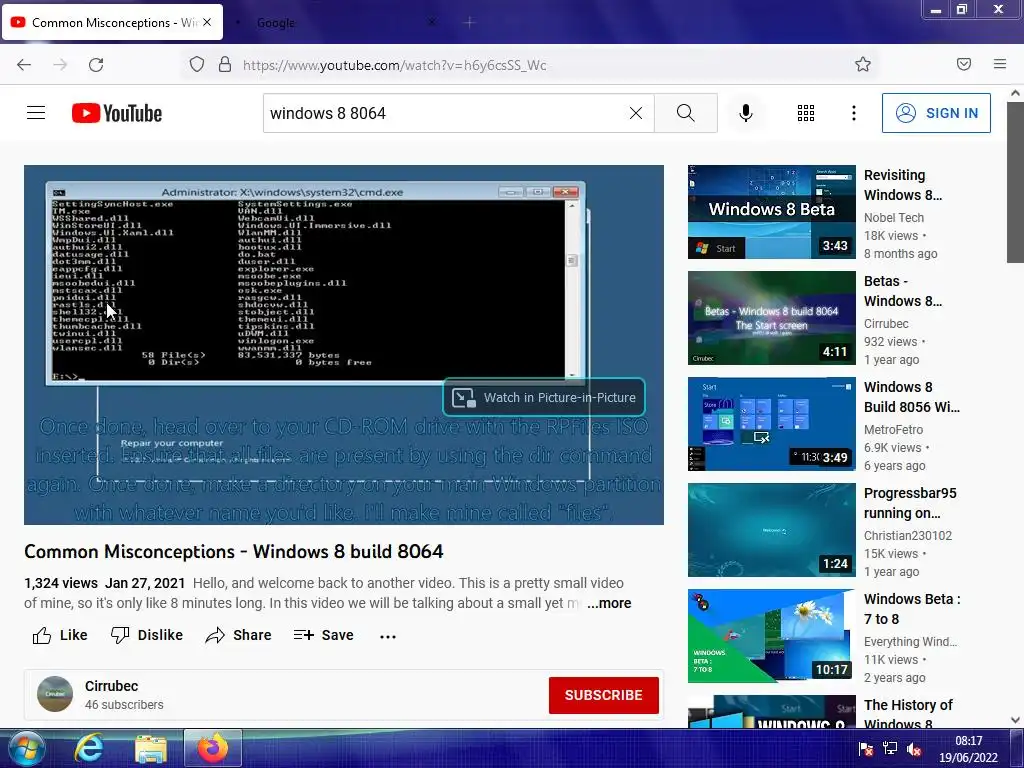Screen dimensions: 1024x768
Task: Bookmark page with star icon
Action: [x=863, y=64]
